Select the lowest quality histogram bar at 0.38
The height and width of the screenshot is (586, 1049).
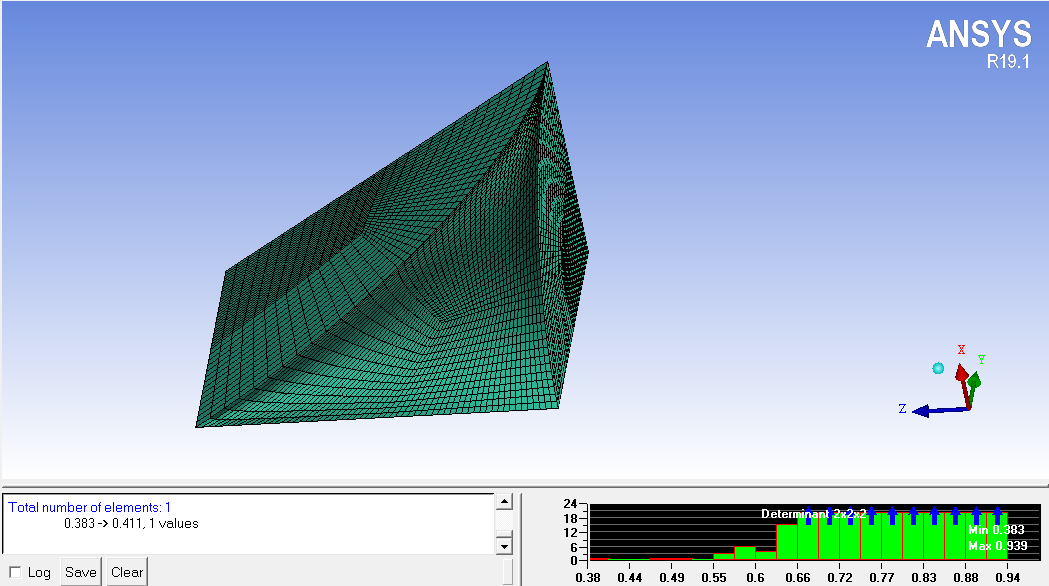tap(598, 558)
